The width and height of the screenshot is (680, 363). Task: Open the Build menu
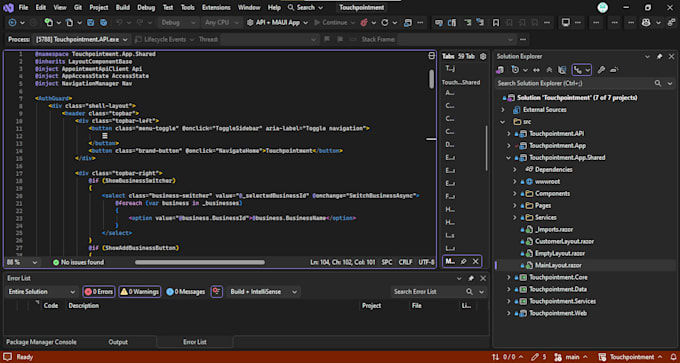point(123,8)
